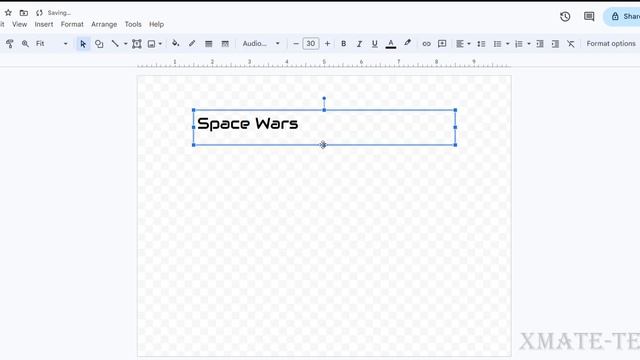This screenshot has height=360, width=640.
Task: Star this document
Action: [x=8, y=13]
